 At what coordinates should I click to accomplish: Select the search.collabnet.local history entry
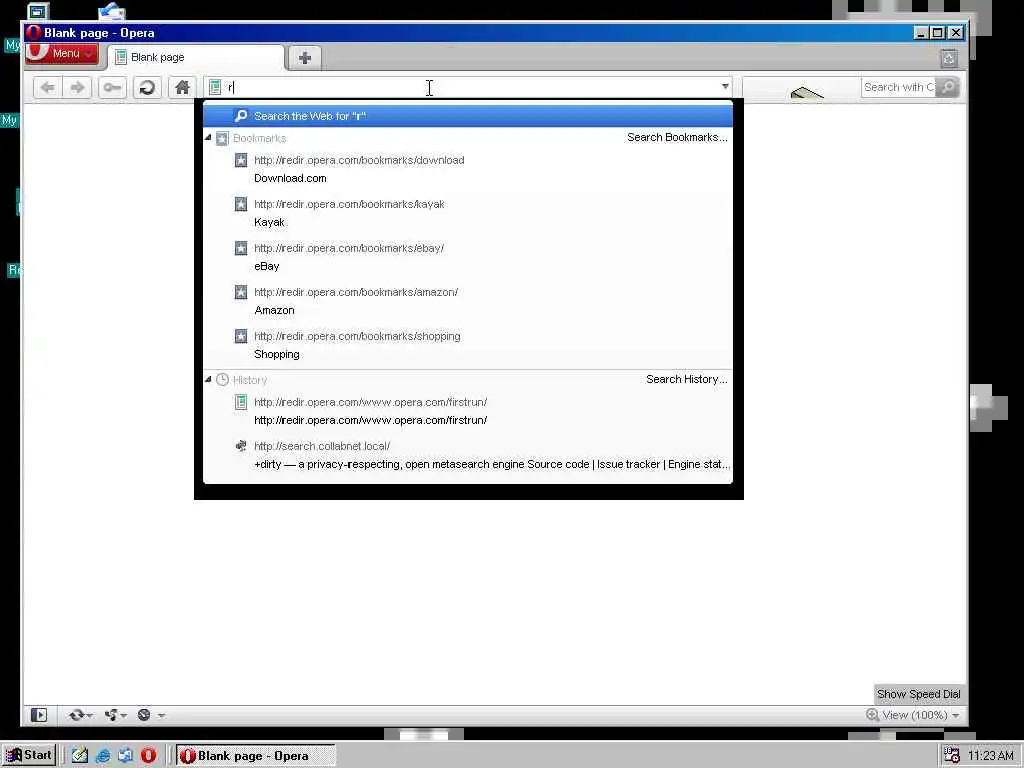468,455
